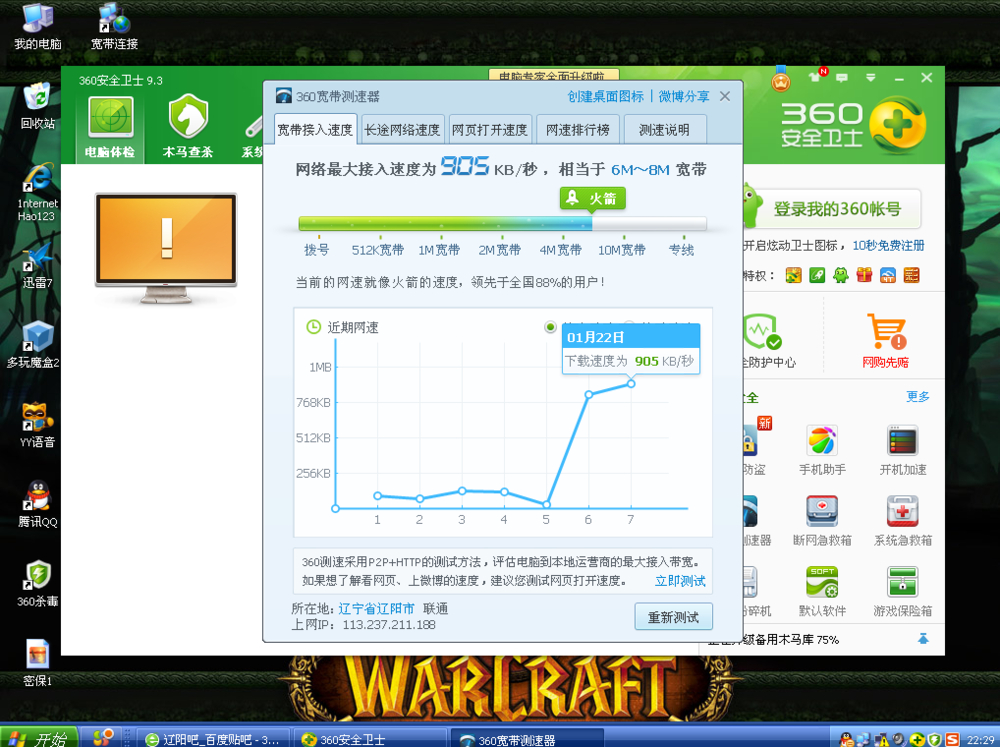Close the 360宽带测速器 dialog

pyautogui.click(x=725, y=96)
